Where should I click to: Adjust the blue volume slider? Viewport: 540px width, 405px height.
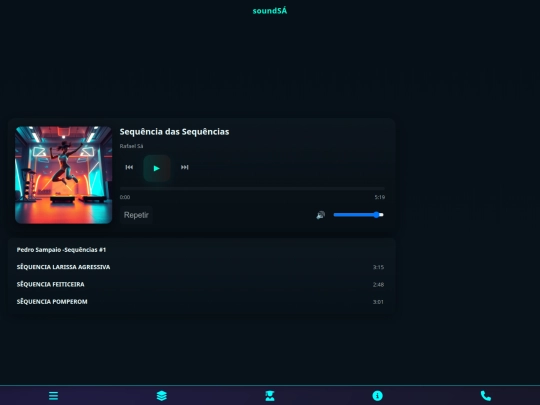(x=359, y=215)
